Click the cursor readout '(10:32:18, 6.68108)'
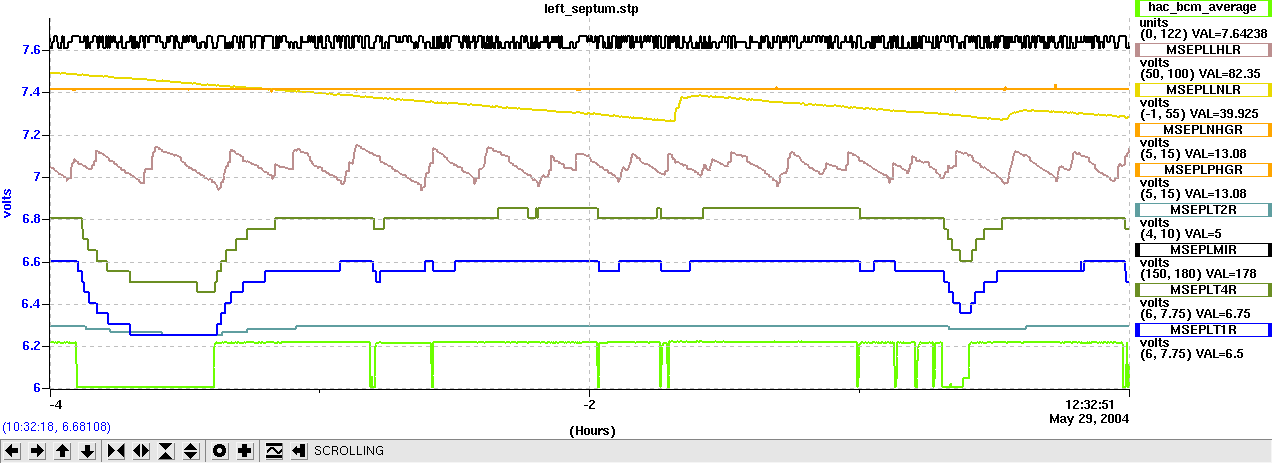Image resolution: width=1272 pixels, height=463 pixels. [56, 427]
